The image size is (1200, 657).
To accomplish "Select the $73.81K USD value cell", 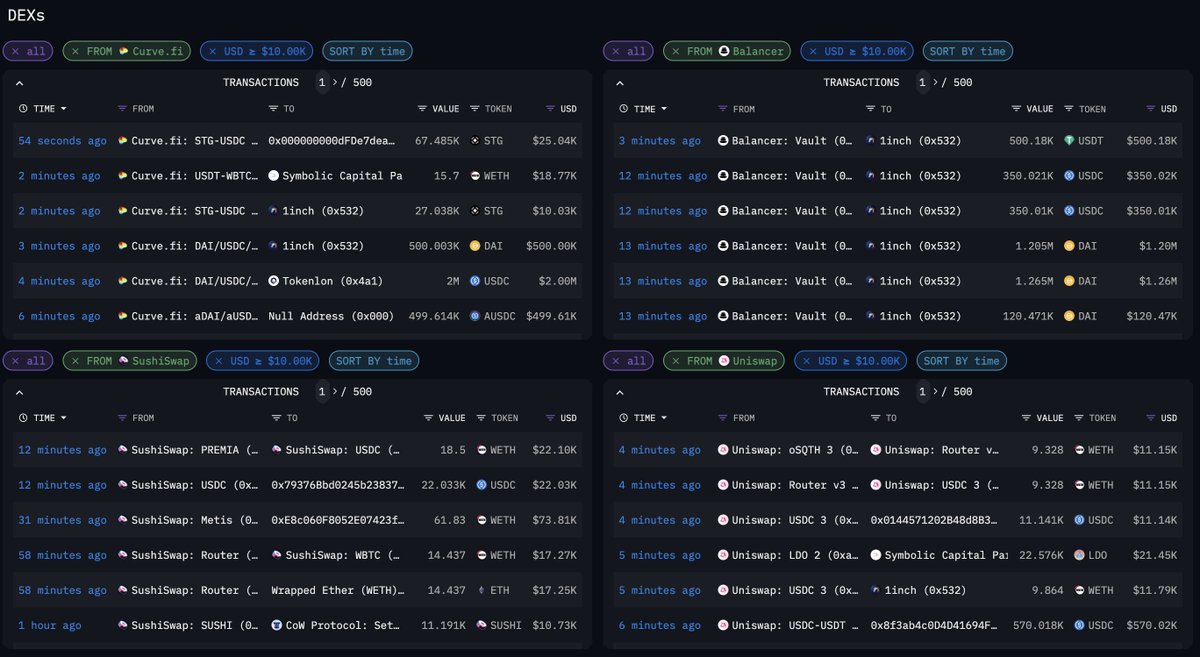I will coord(554,520).
